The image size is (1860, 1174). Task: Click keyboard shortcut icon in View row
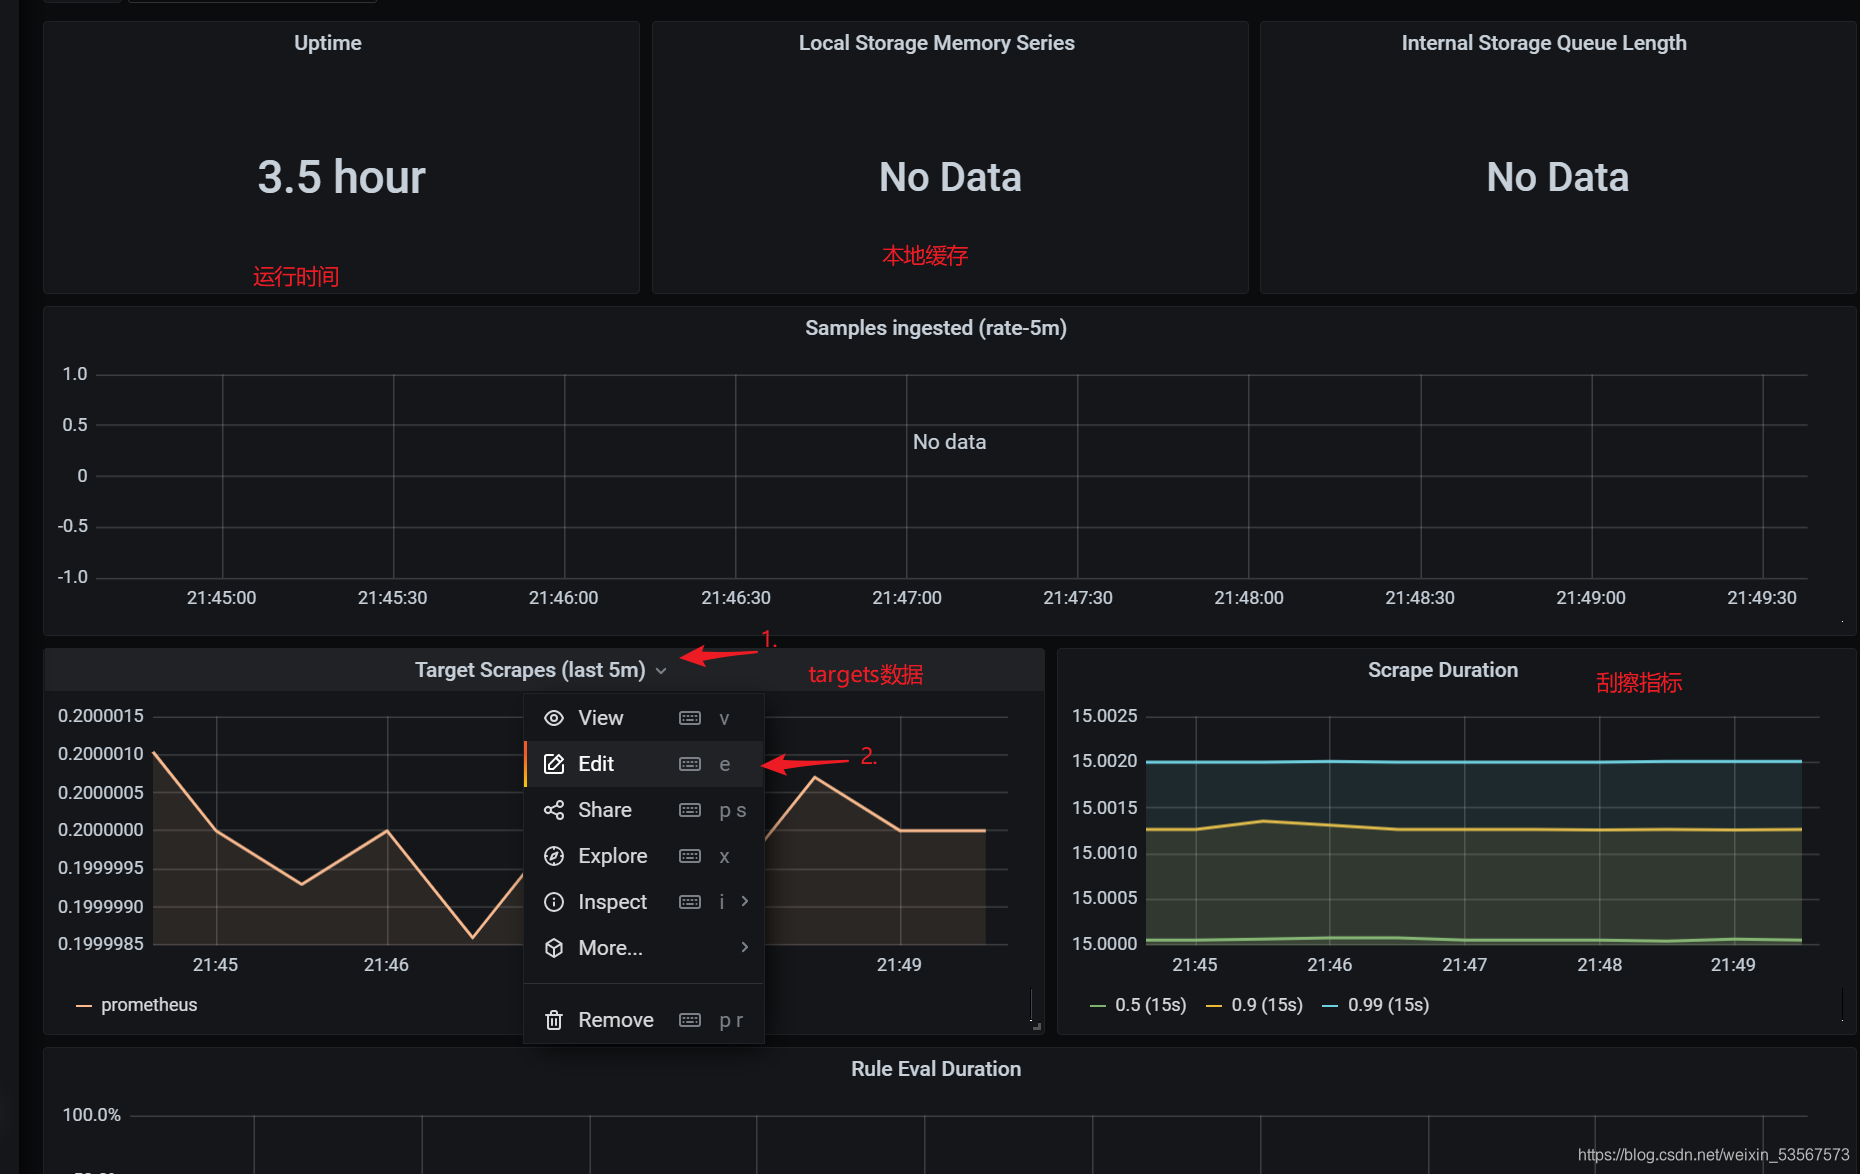point(690,718)
